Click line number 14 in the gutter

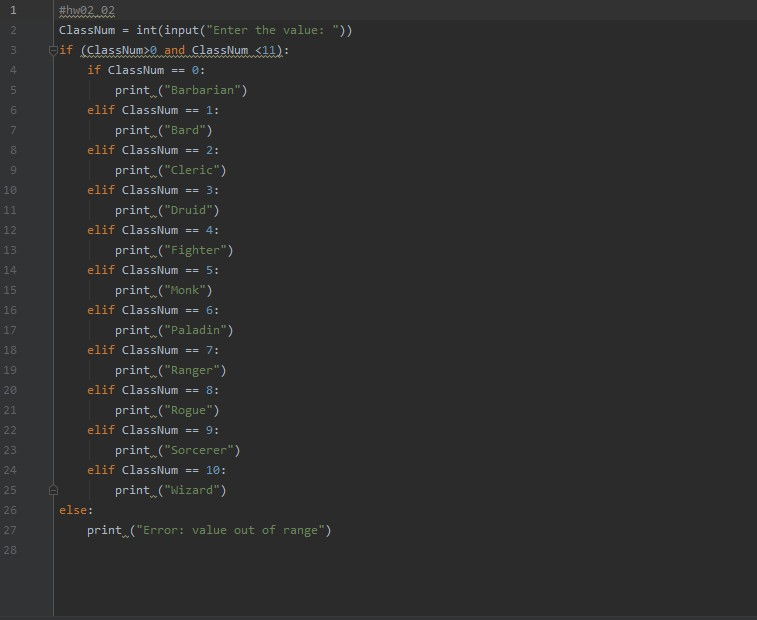point(10,270)
